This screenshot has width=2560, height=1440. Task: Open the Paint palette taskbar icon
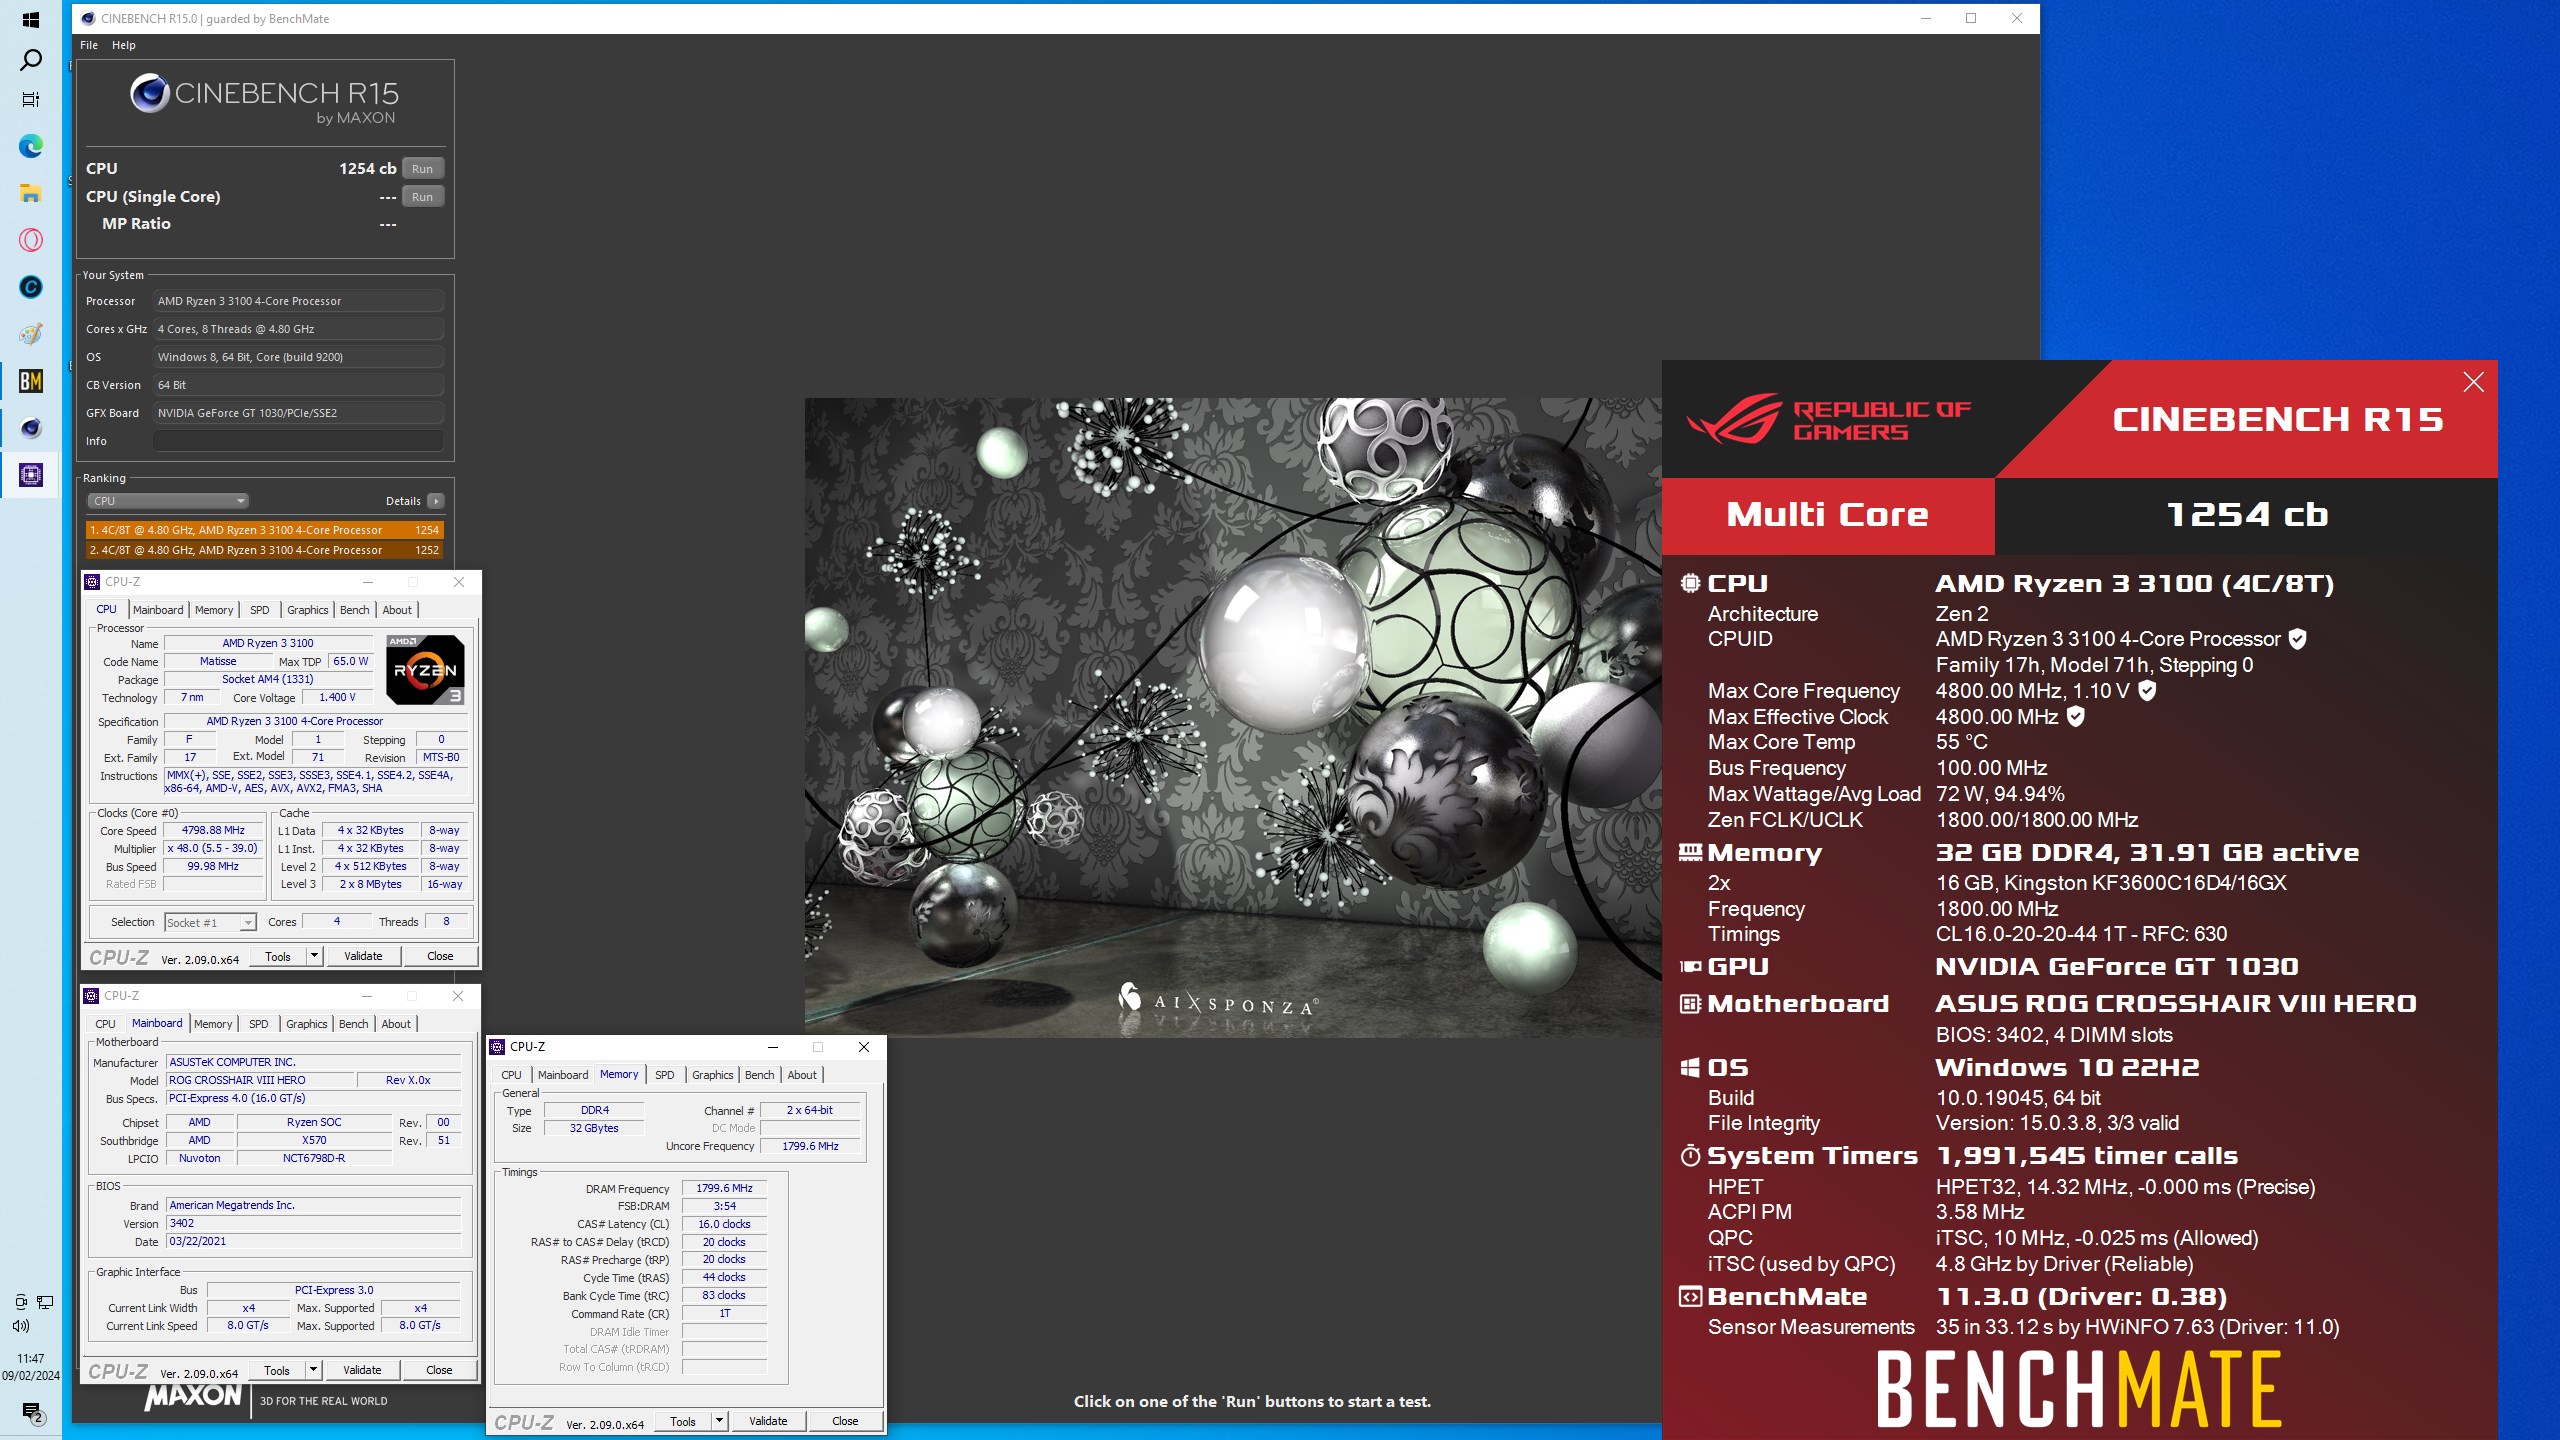click(x=31, y=334)
